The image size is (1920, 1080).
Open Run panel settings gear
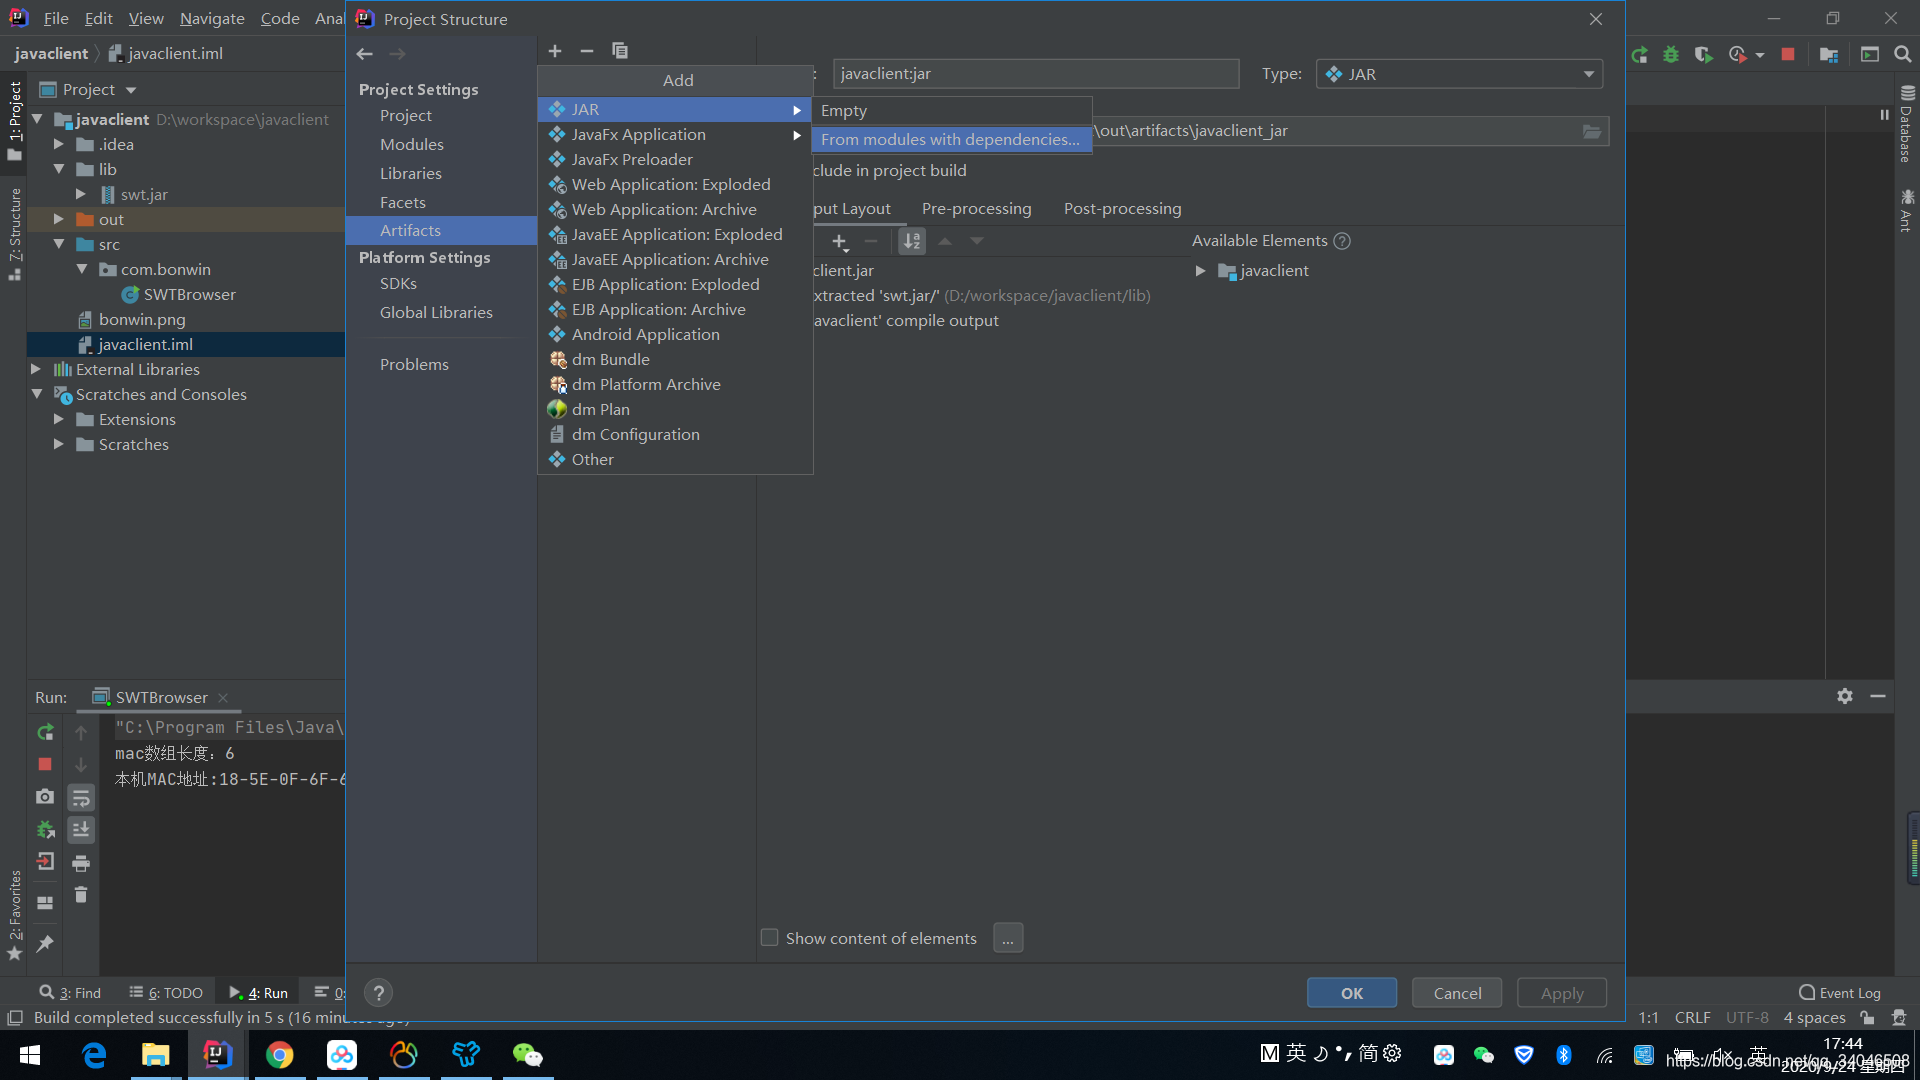[x=1845, y=696]
